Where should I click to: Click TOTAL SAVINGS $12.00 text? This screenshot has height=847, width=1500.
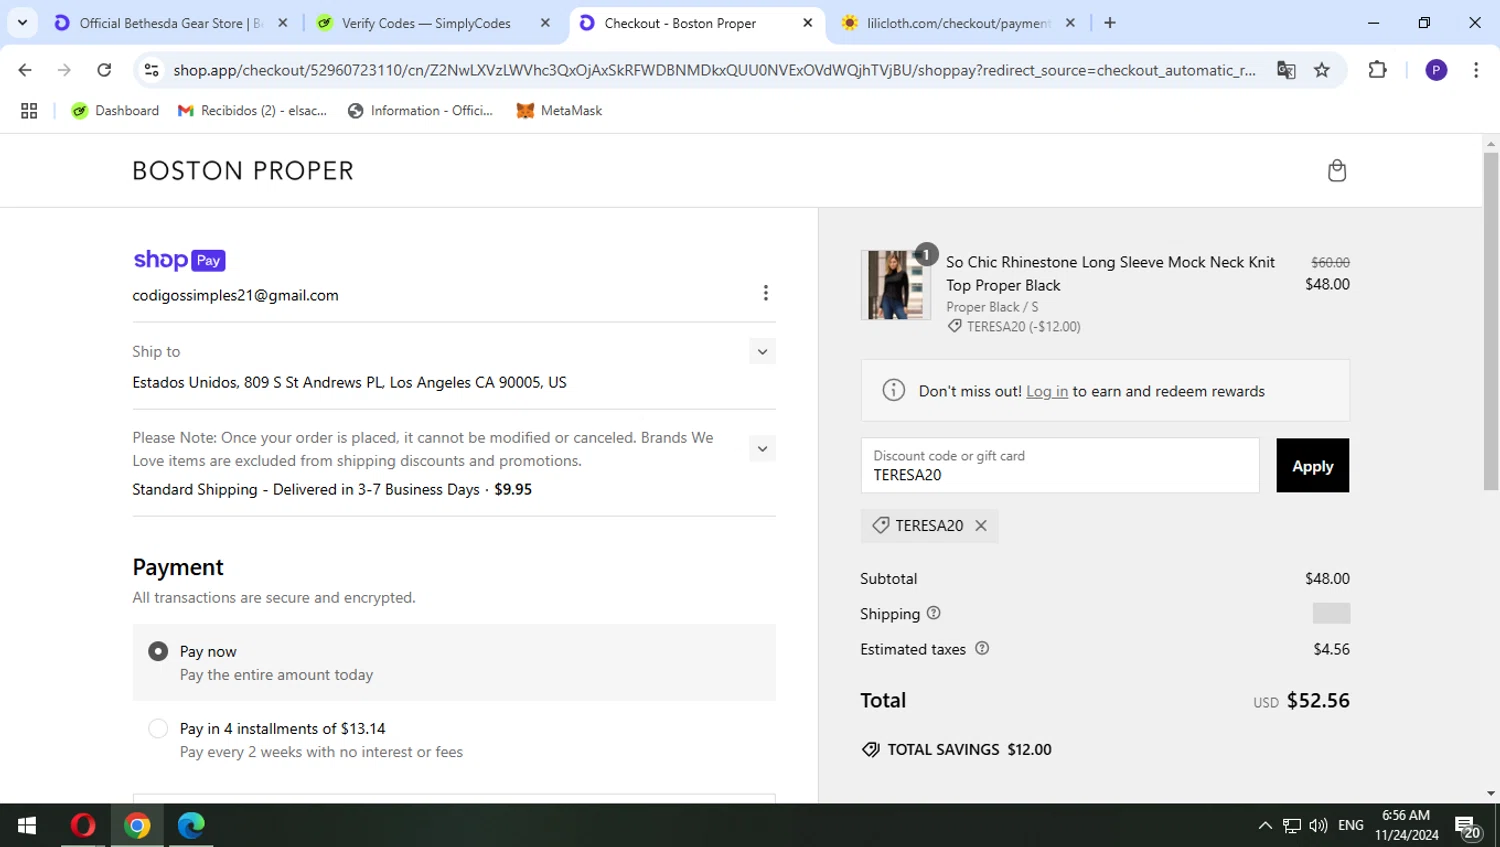point(969,749)
